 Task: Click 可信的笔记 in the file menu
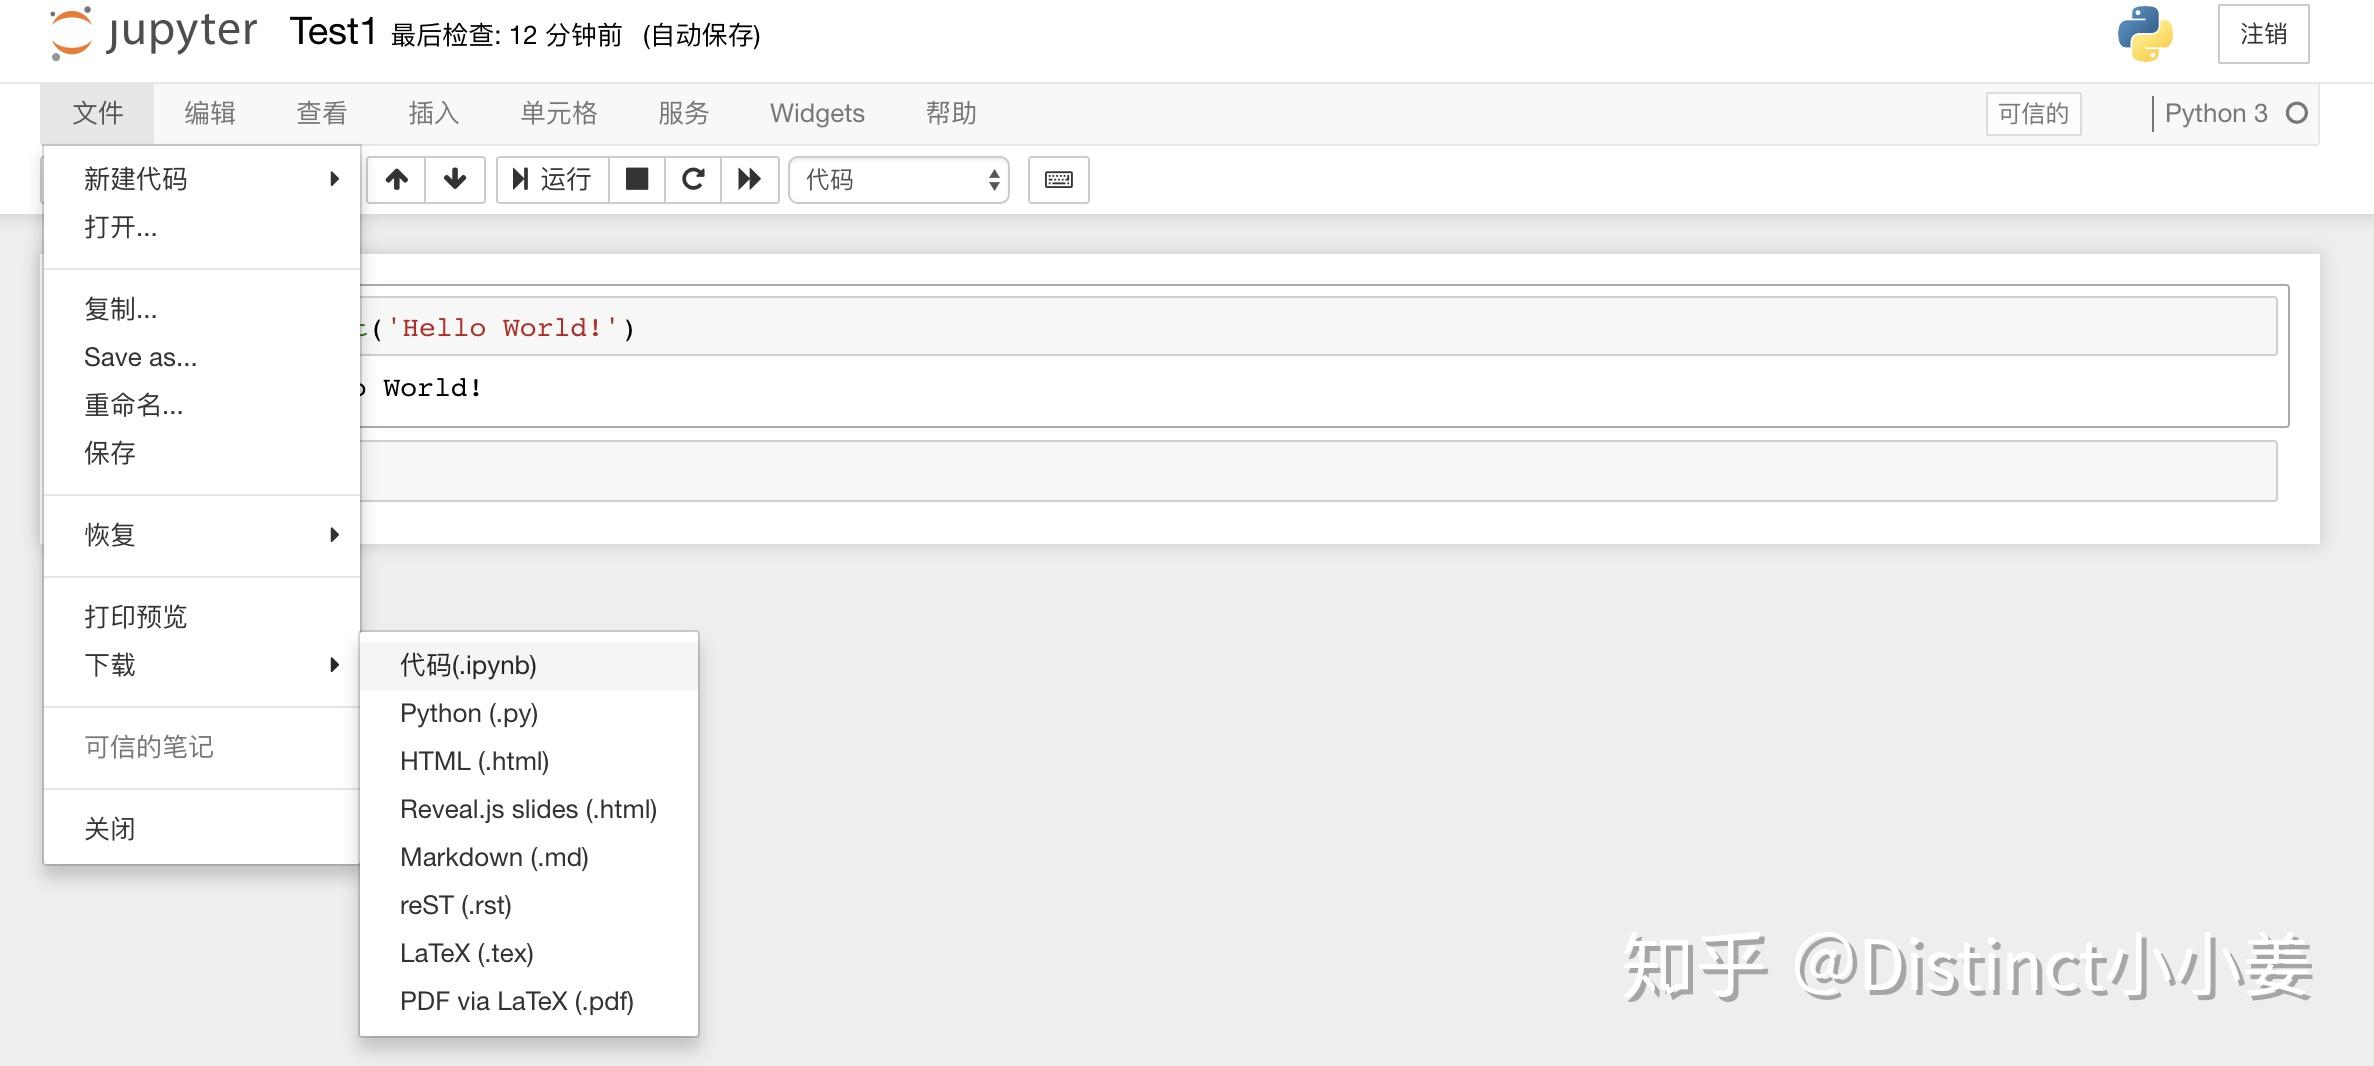coord(148,746)
